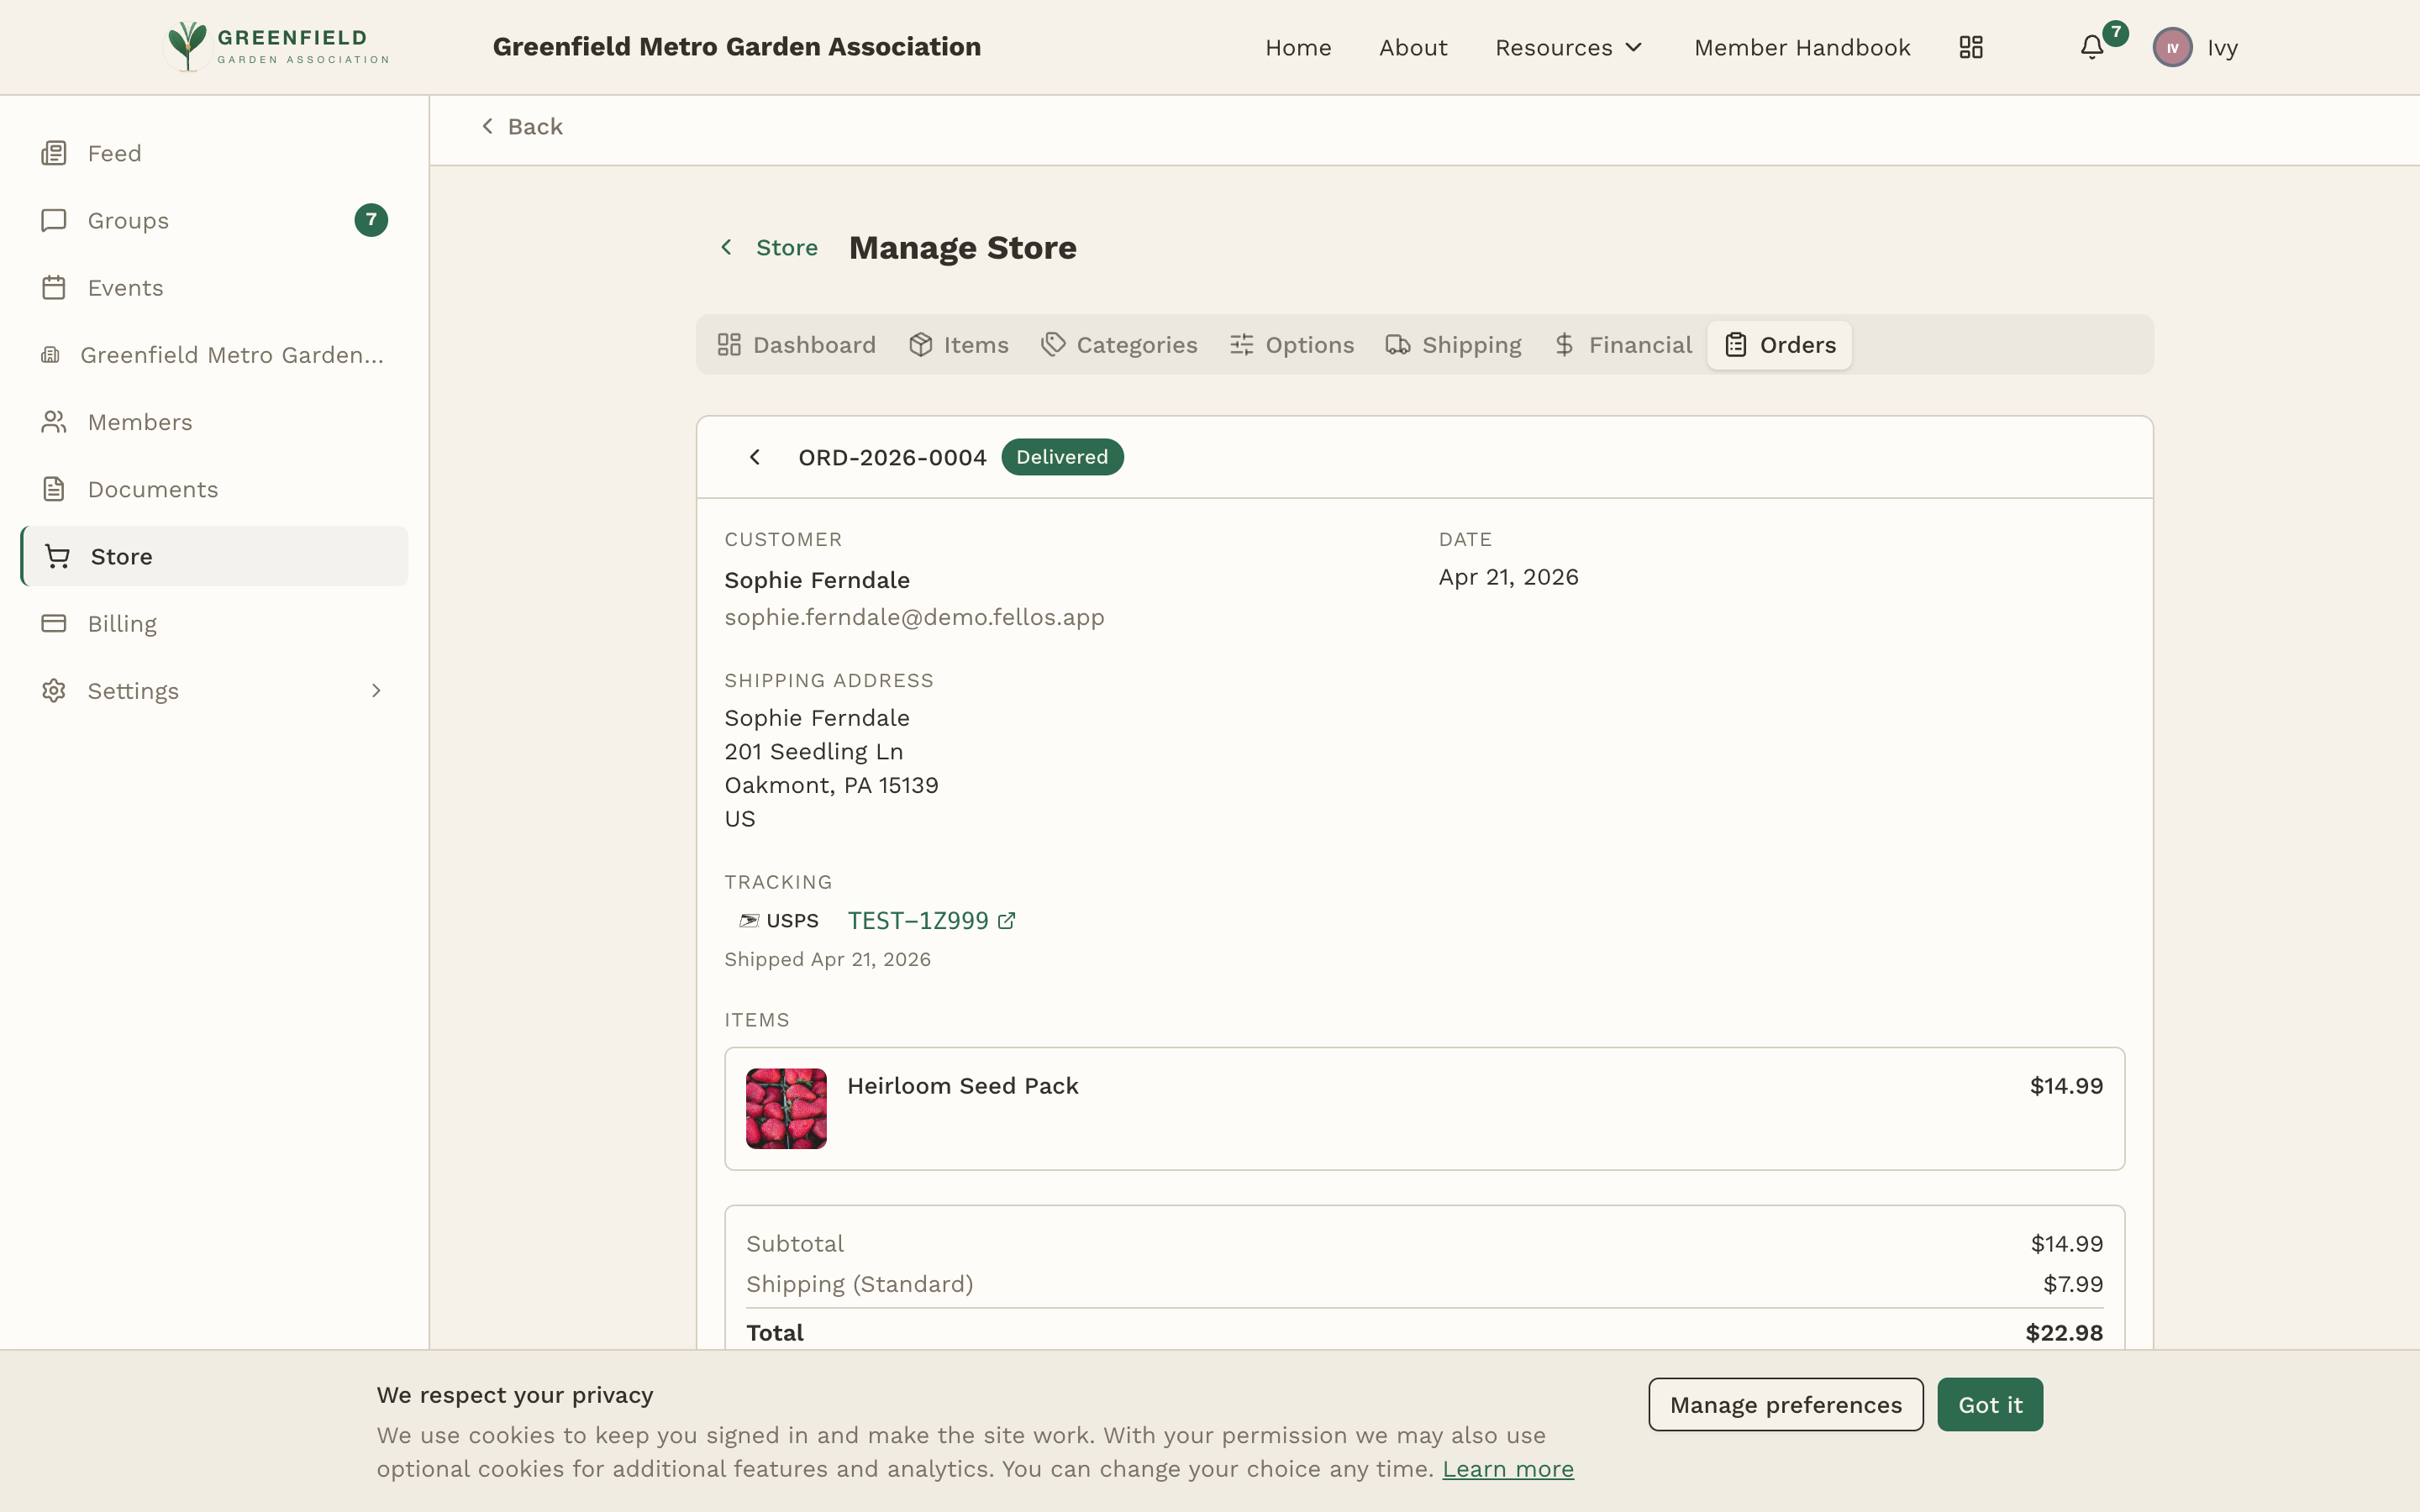Click the Dashboard tab grid icon
2420x1512 pixels.
(729, 345)
